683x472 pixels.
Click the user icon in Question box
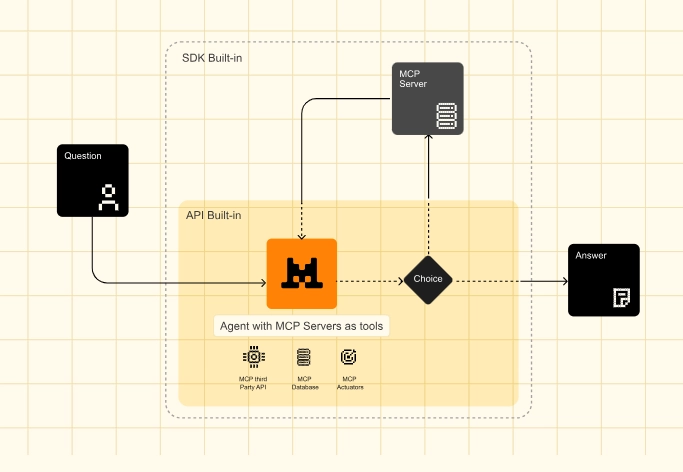(x=108, y=198)
